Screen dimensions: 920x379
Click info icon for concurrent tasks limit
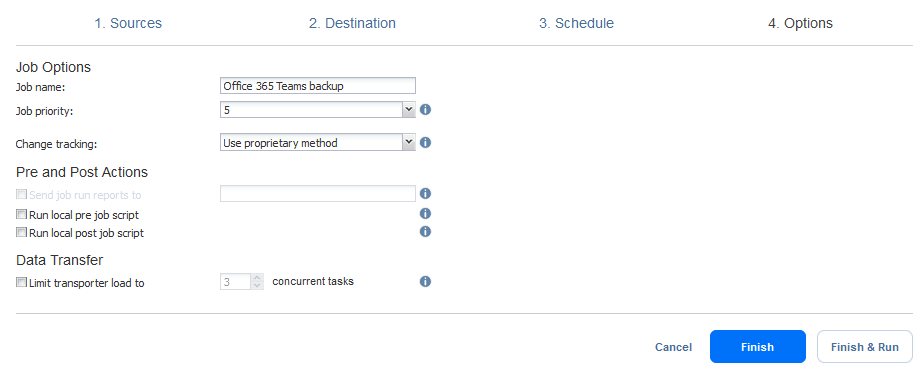(425, 282)
